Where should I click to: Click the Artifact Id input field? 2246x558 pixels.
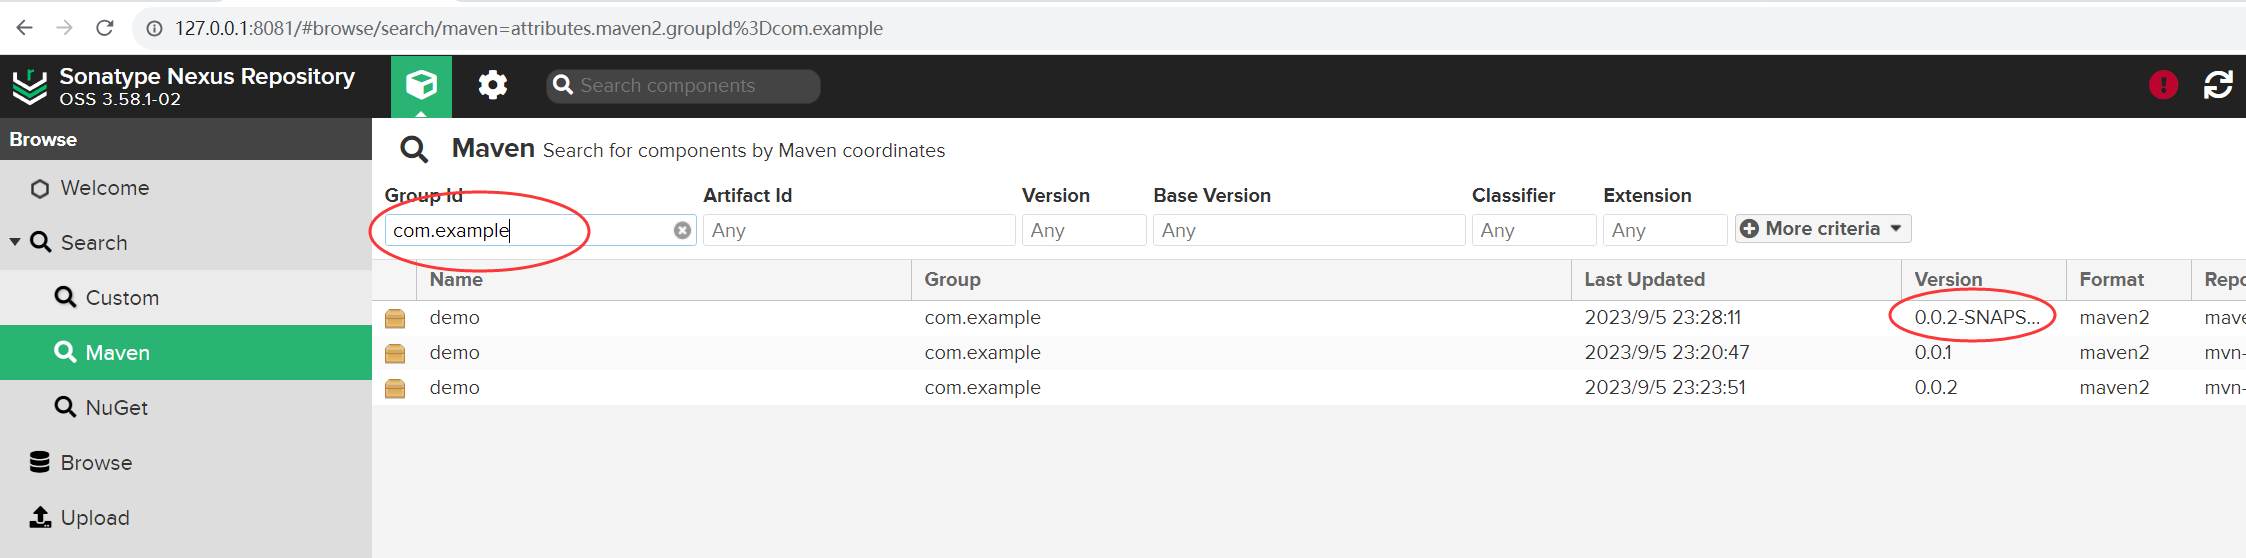pos(858,231)
